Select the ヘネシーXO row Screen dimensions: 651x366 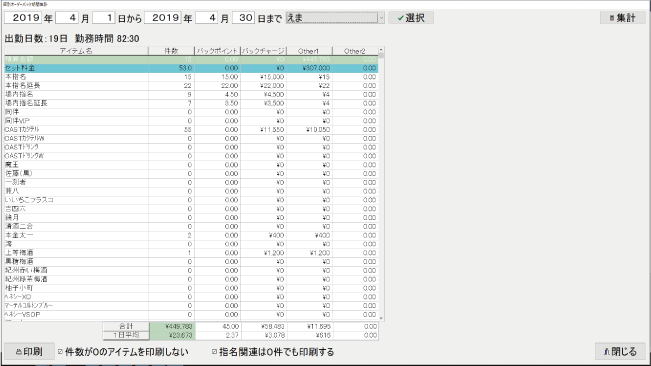coord(191,297)
